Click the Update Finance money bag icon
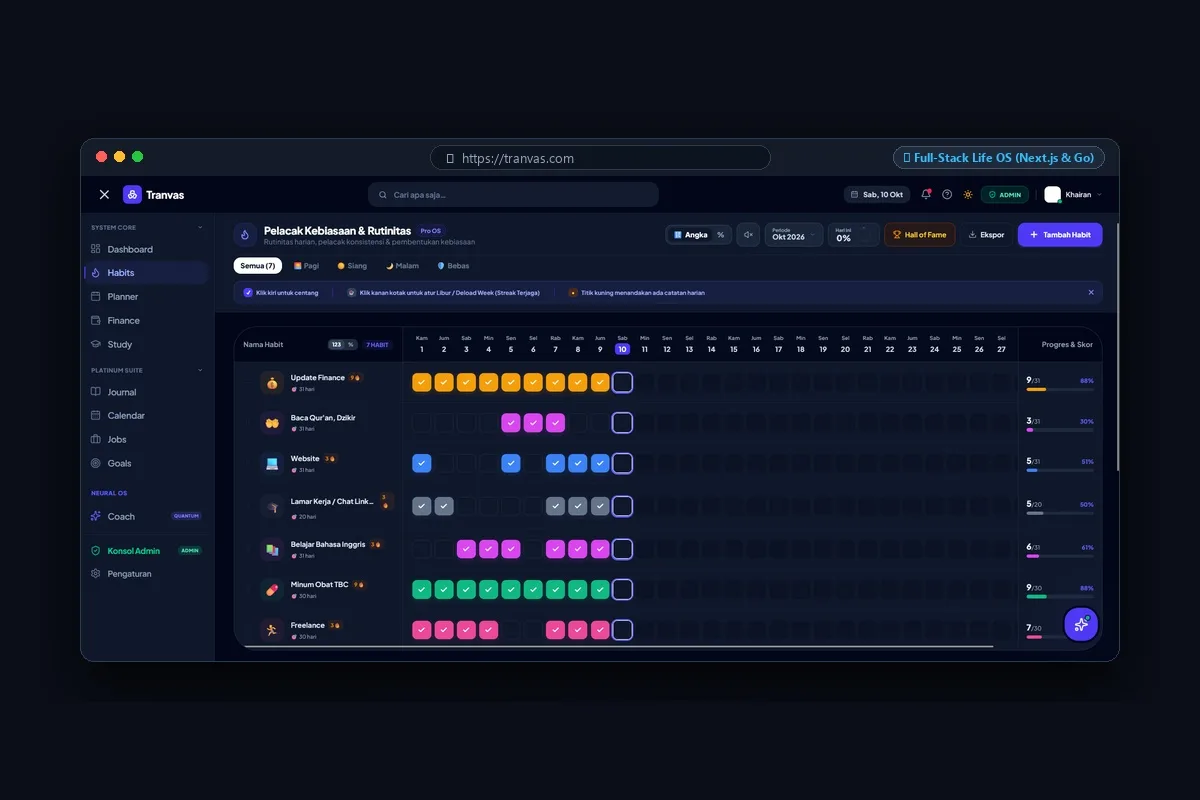This screenshot has width=1200, height=800. [x=271, y=382]
